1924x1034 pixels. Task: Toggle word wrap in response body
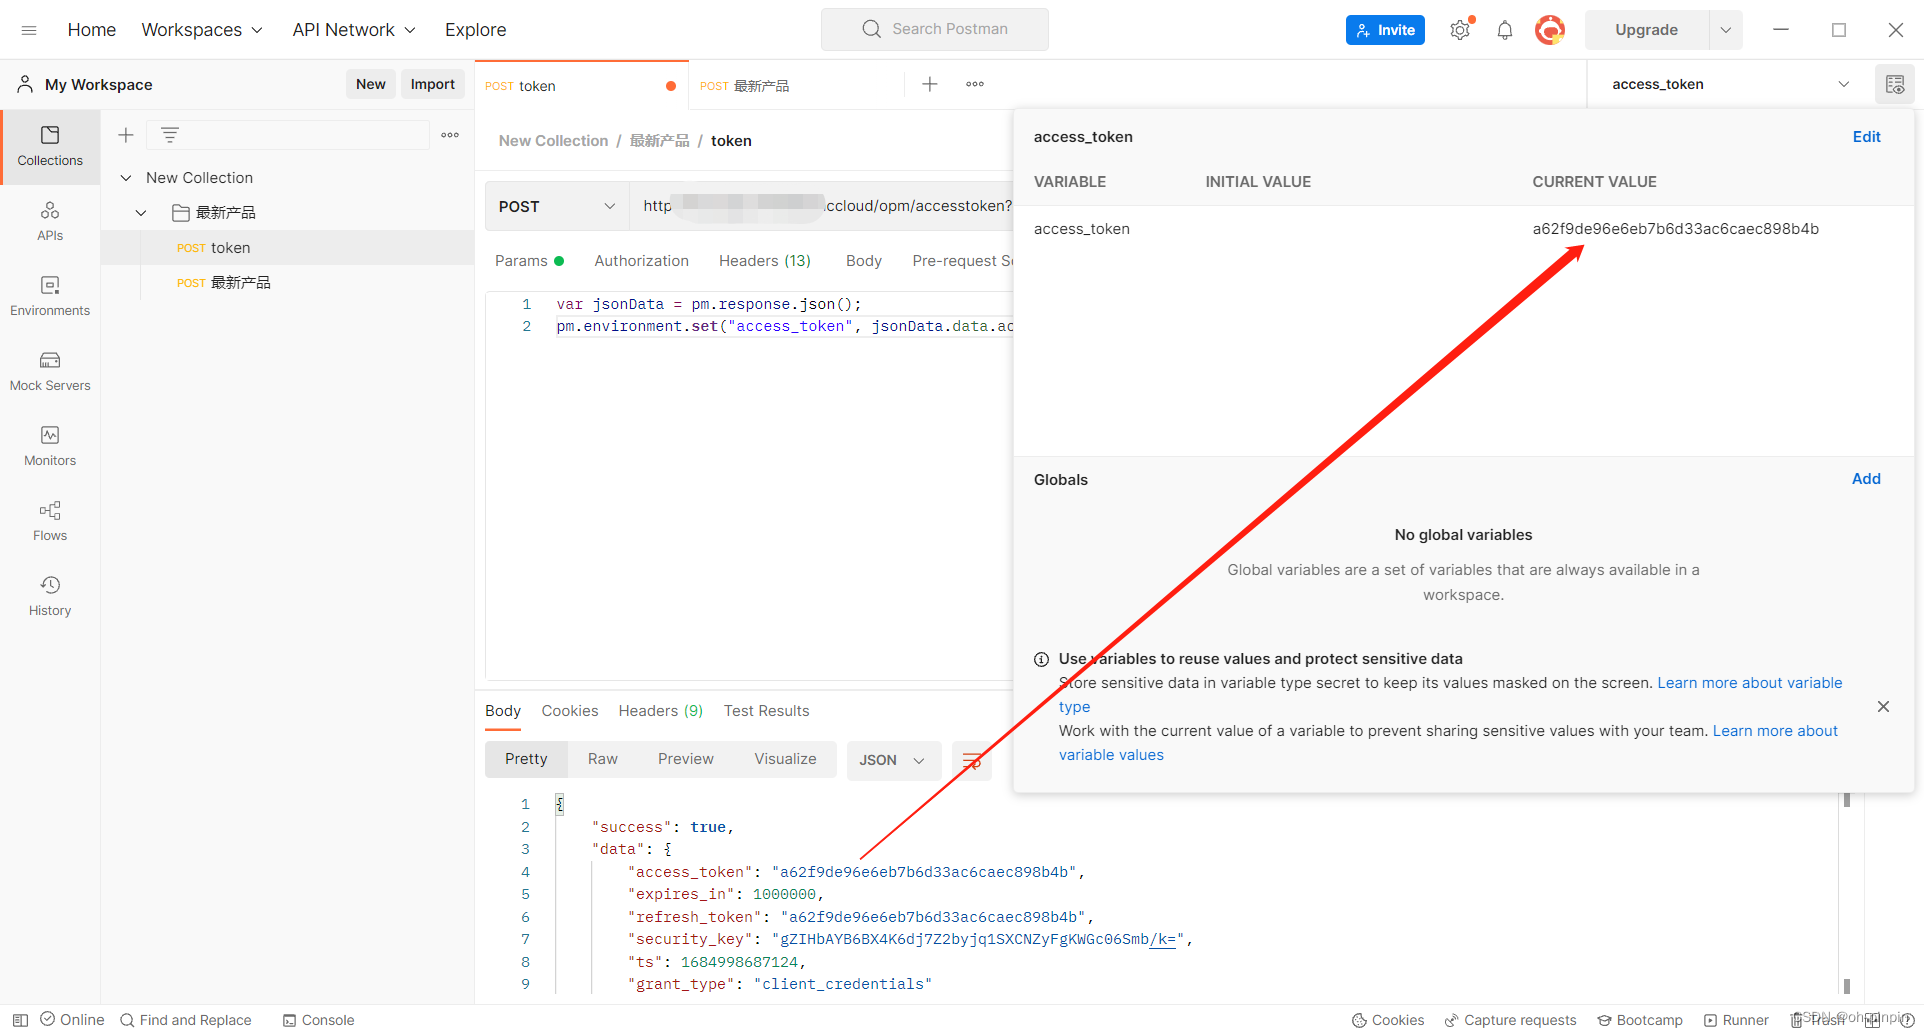click(971, 760)
